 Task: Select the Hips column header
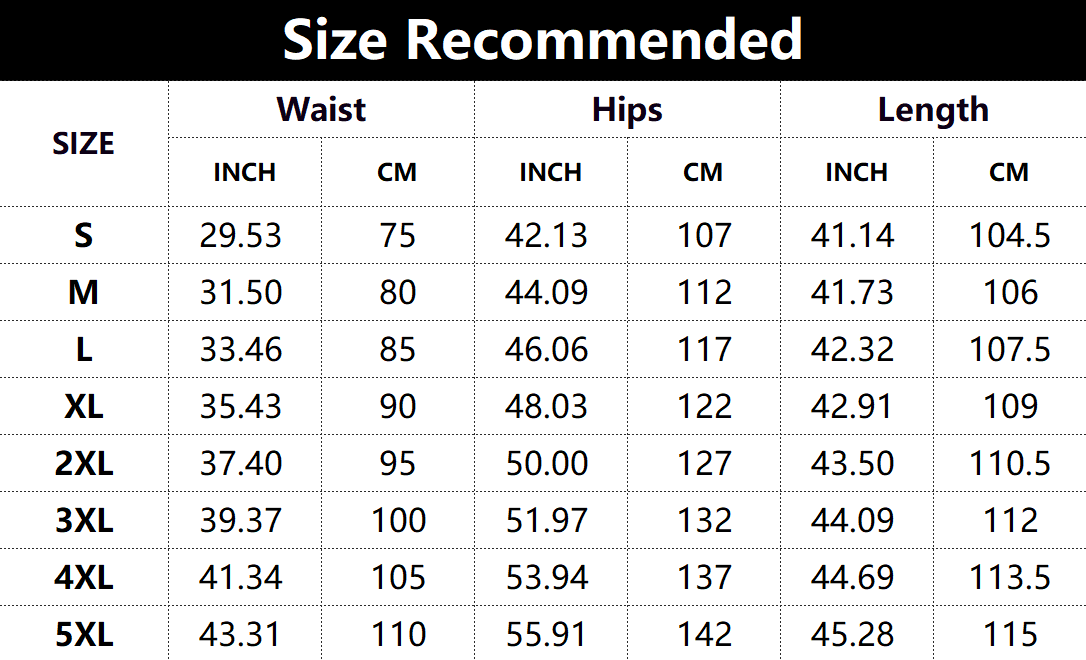point(627,109)
